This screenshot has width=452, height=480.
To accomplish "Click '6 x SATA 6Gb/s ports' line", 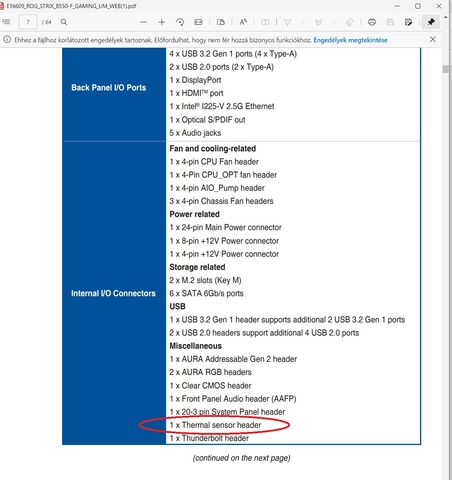I will (206, 293).
